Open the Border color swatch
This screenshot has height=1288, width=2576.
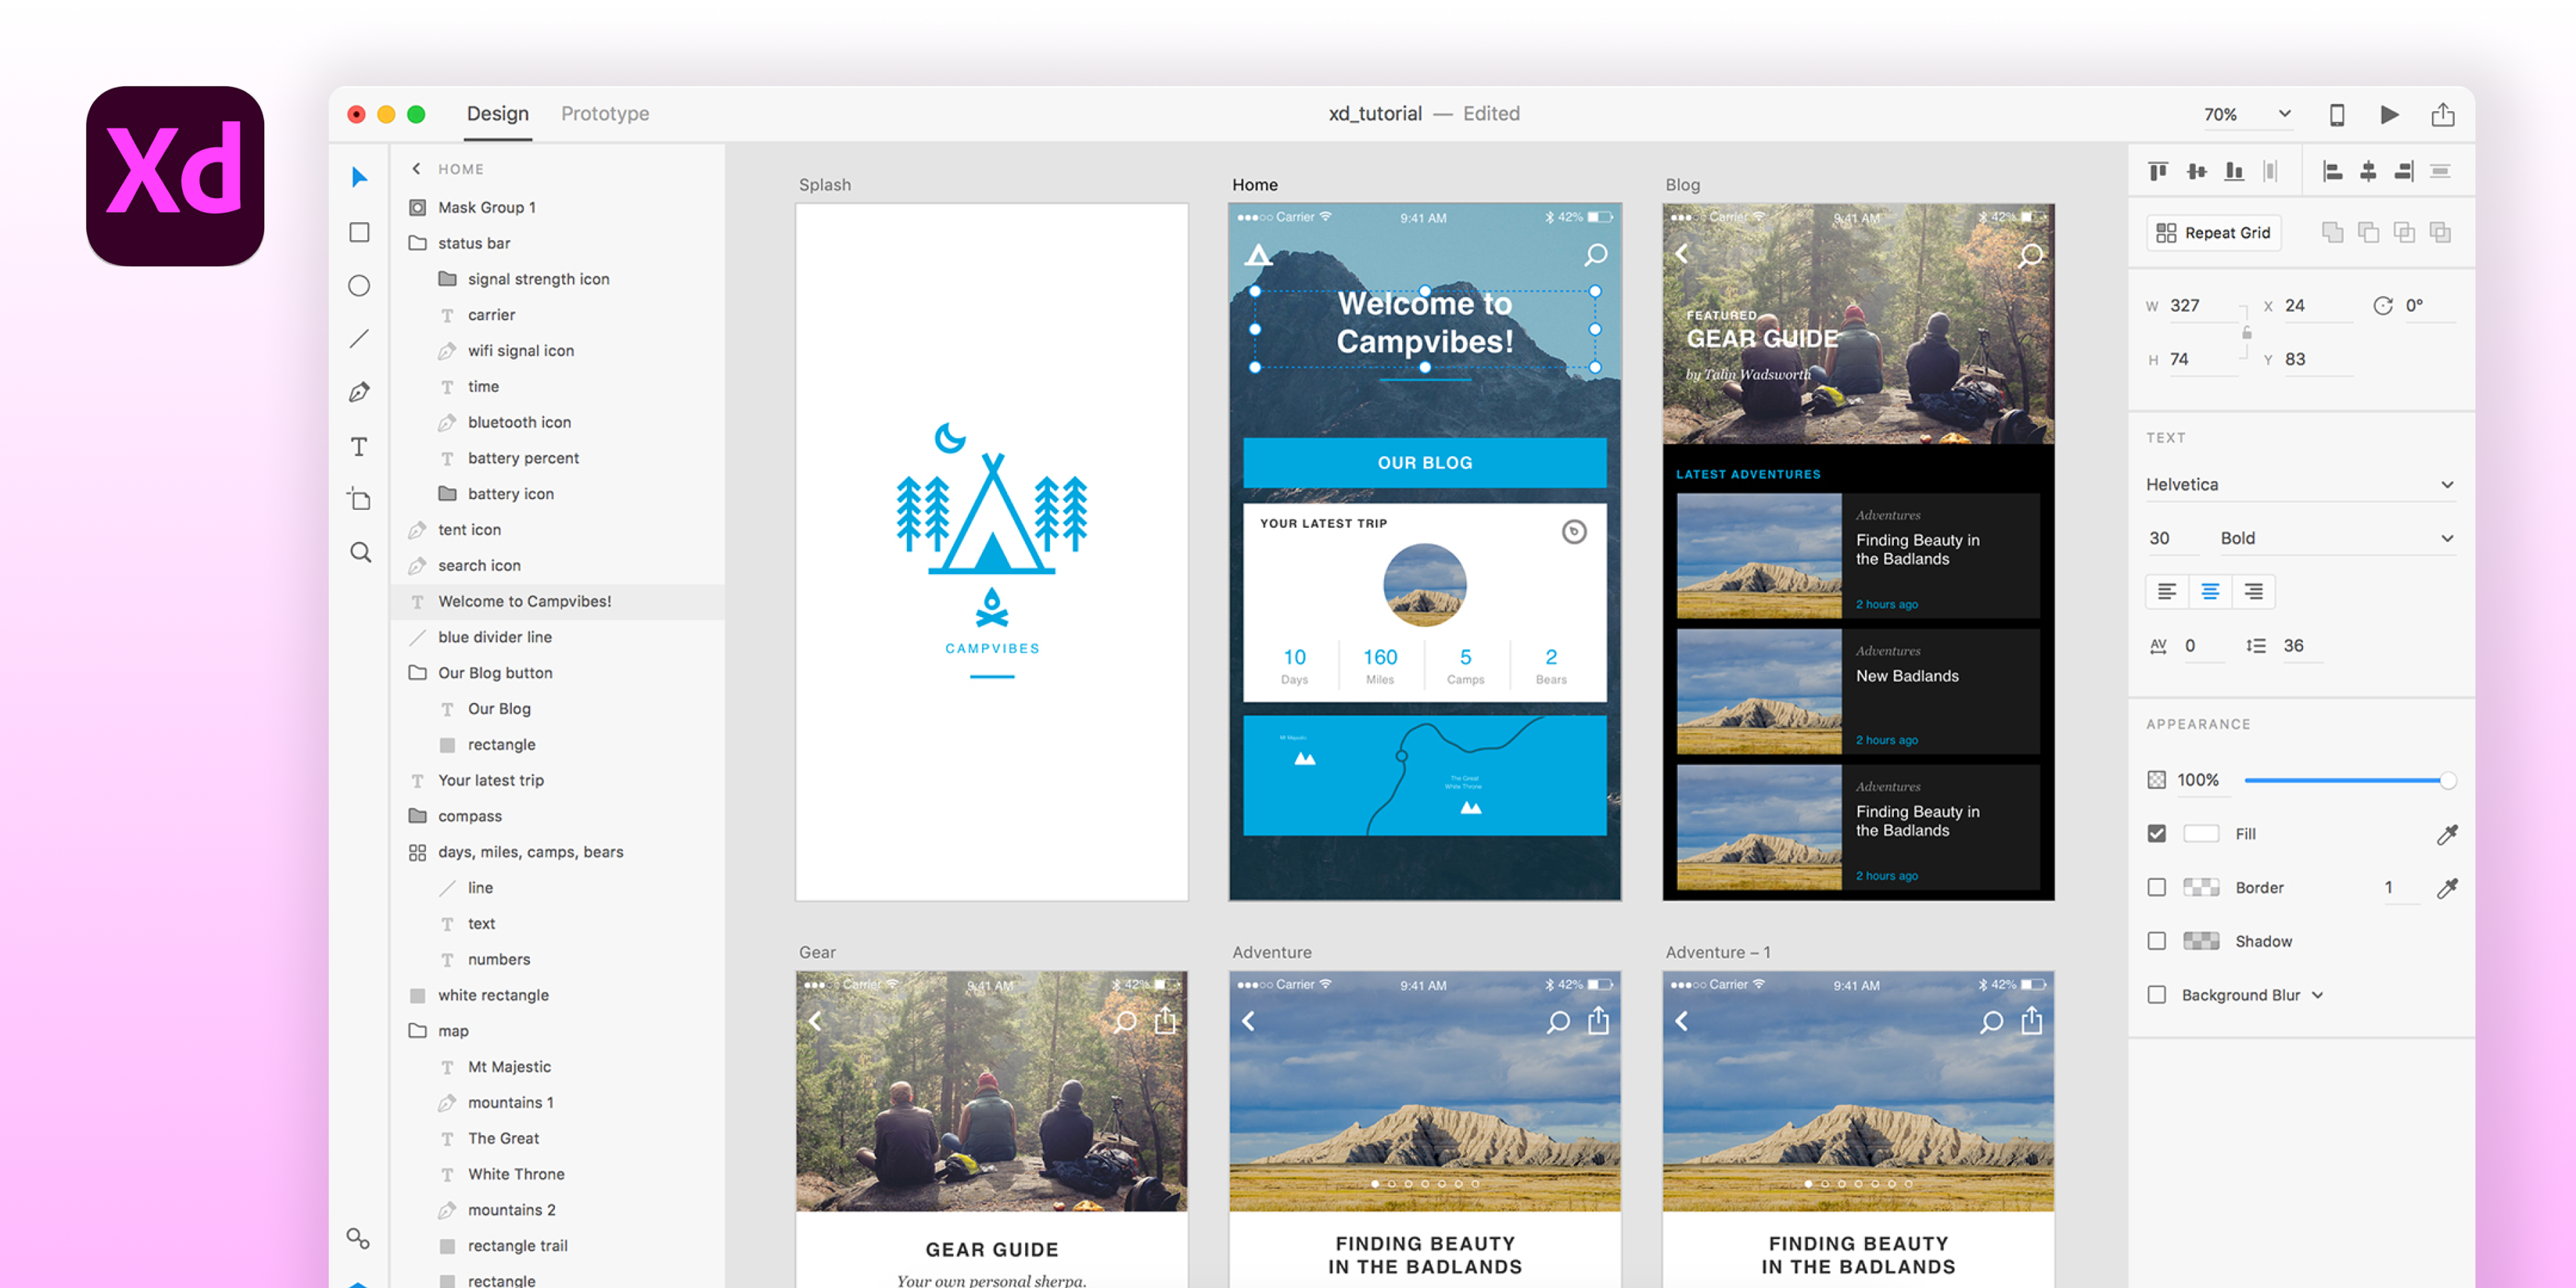coord(2201,888)
